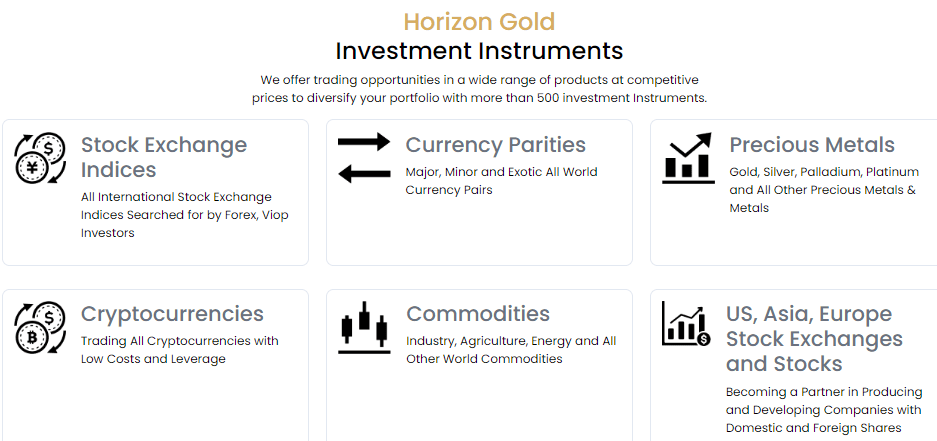Open the Currency Parities heading
This screenshot has height=441, width=937.
pos(495,145)
